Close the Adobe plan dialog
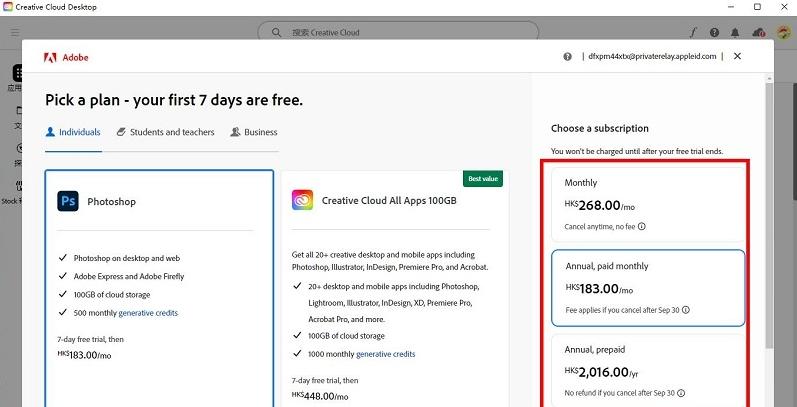797x407 pixels. 737,56
